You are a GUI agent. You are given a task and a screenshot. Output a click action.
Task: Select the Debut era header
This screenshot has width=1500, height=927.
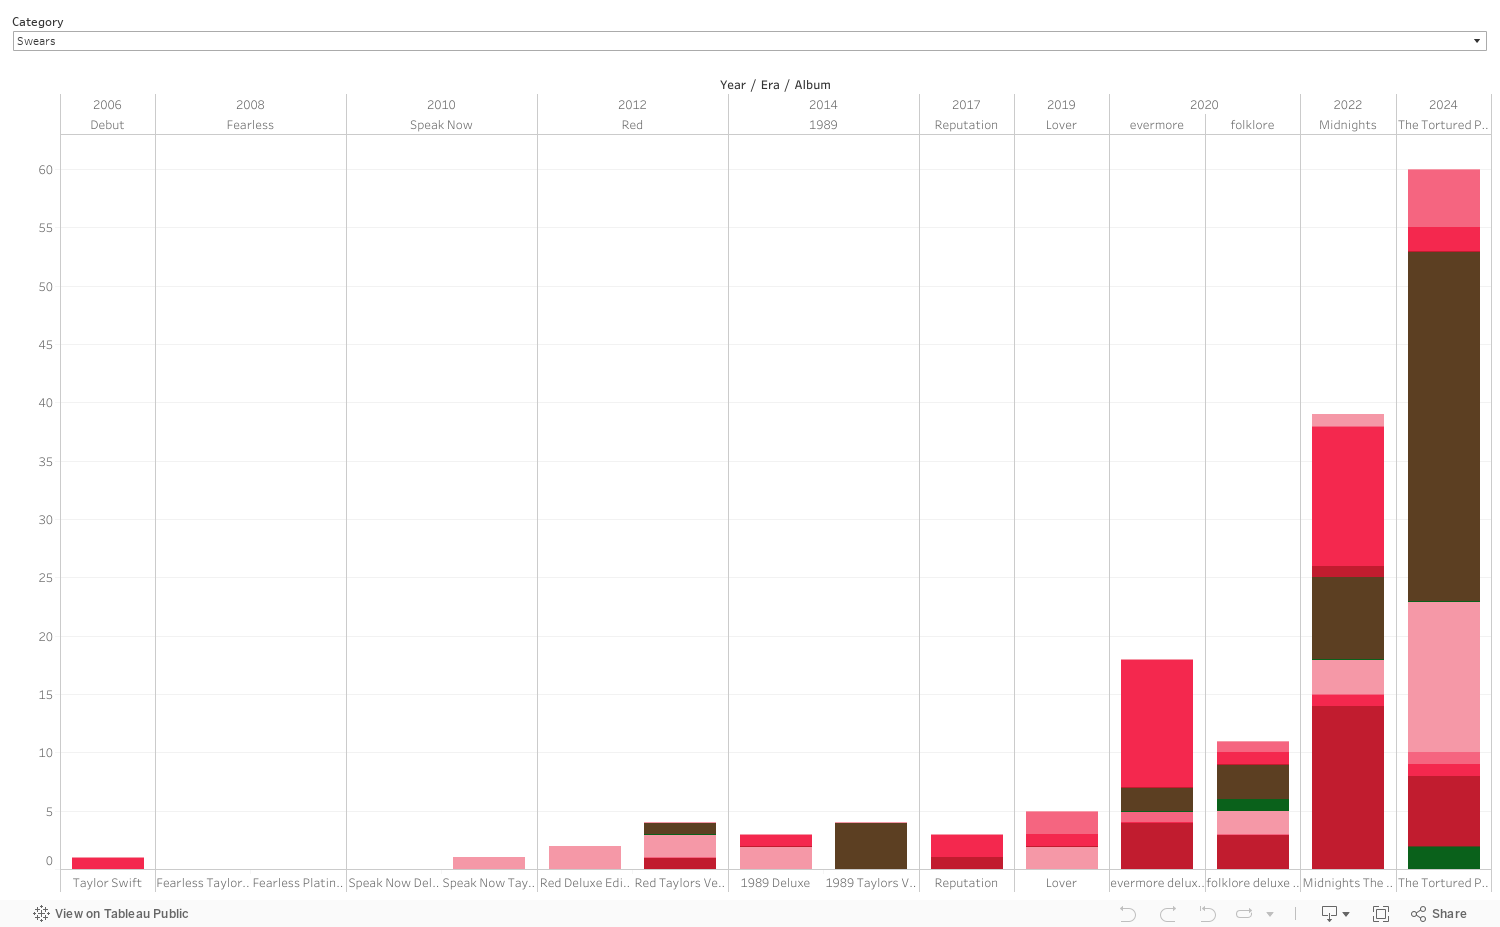107,125
